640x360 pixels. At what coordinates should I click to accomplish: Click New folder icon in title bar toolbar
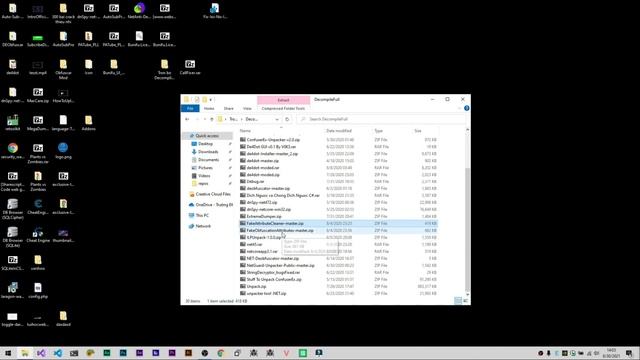[x=204, y=100]
